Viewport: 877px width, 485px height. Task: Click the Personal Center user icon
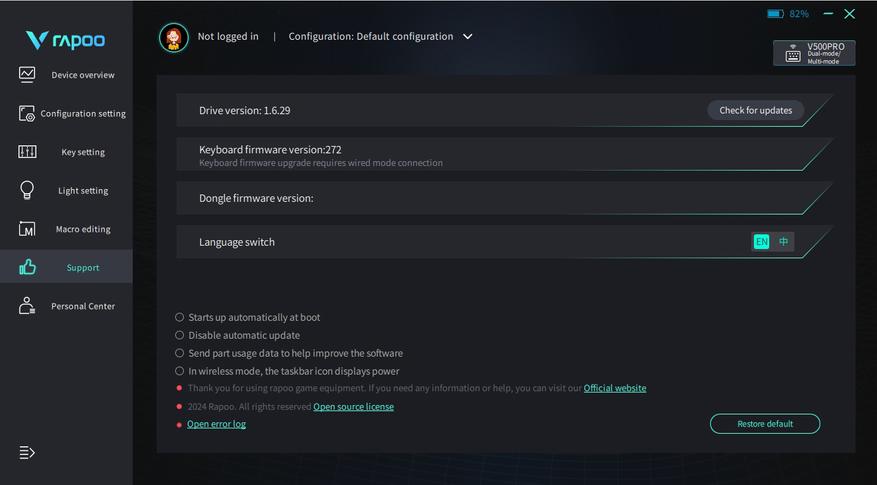coord(27,306)
